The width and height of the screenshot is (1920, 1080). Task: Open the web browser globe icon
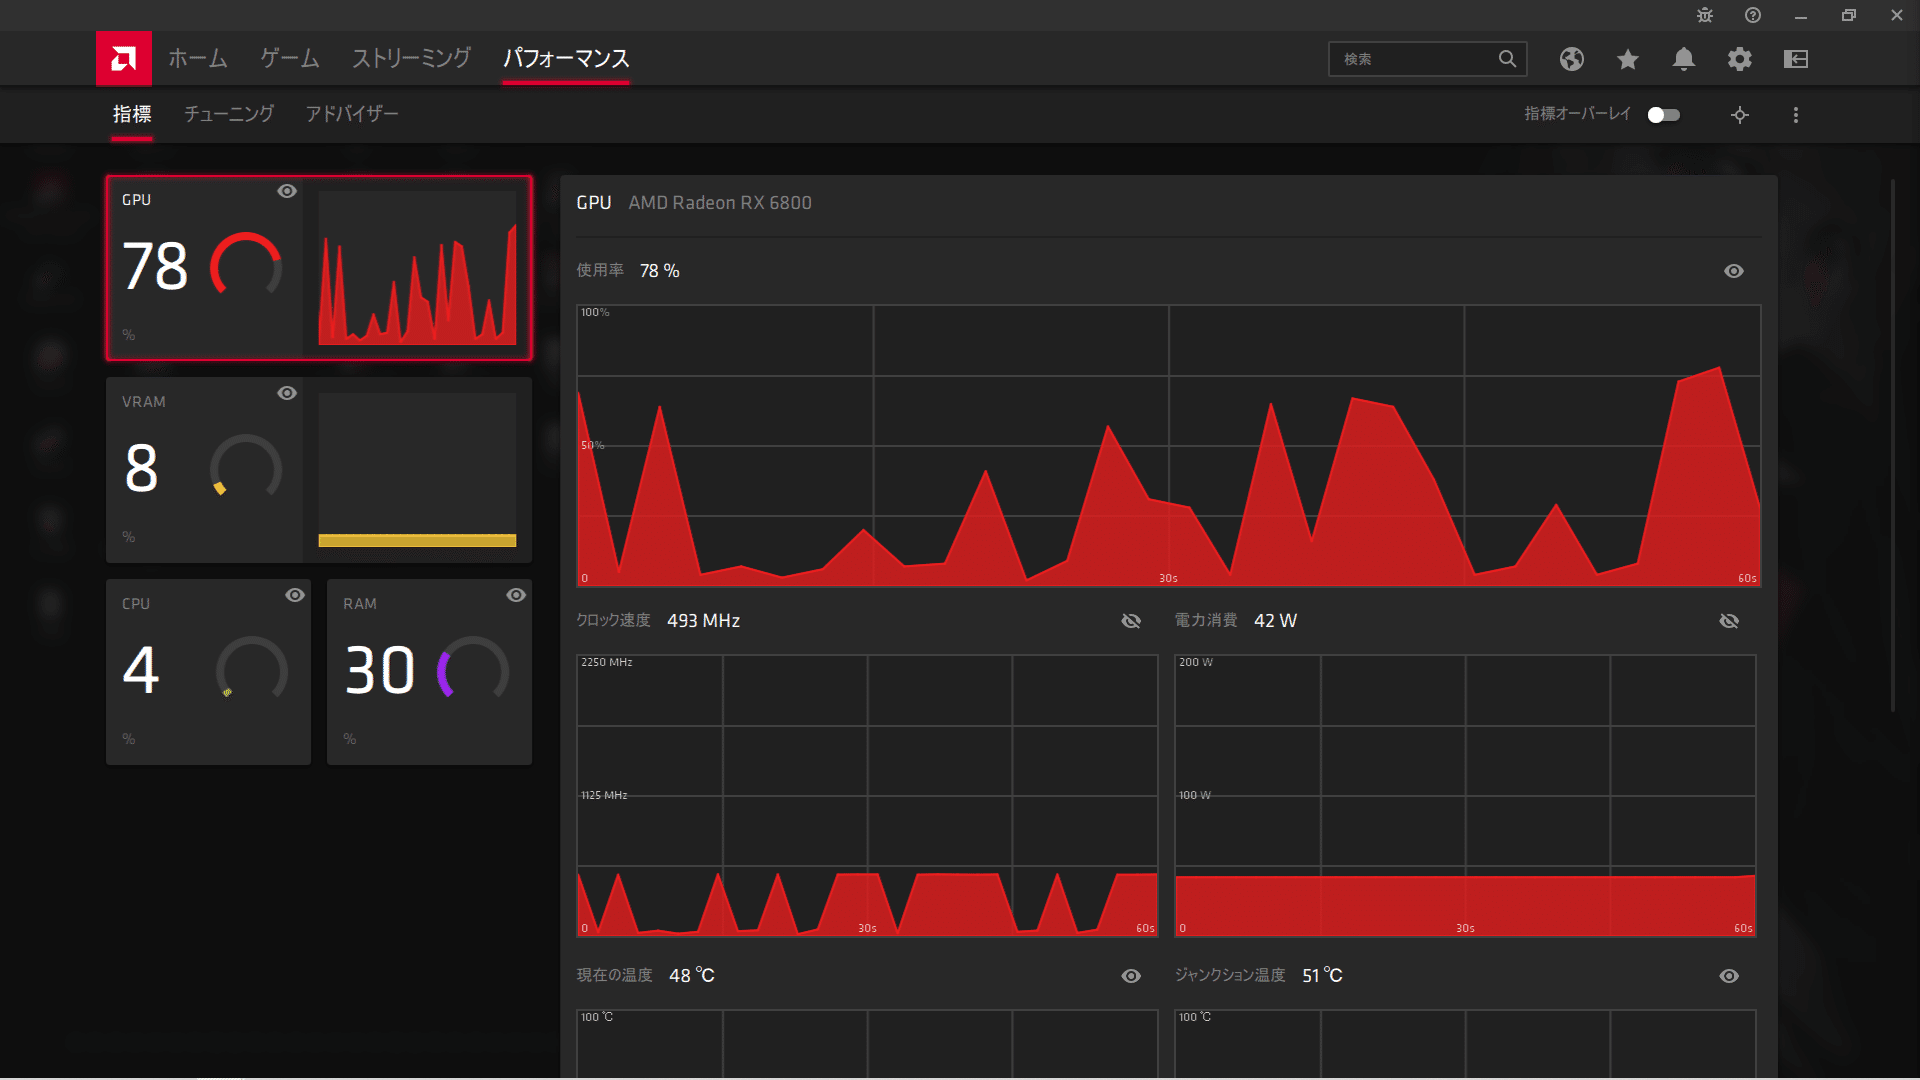[x=1572, y=59]
